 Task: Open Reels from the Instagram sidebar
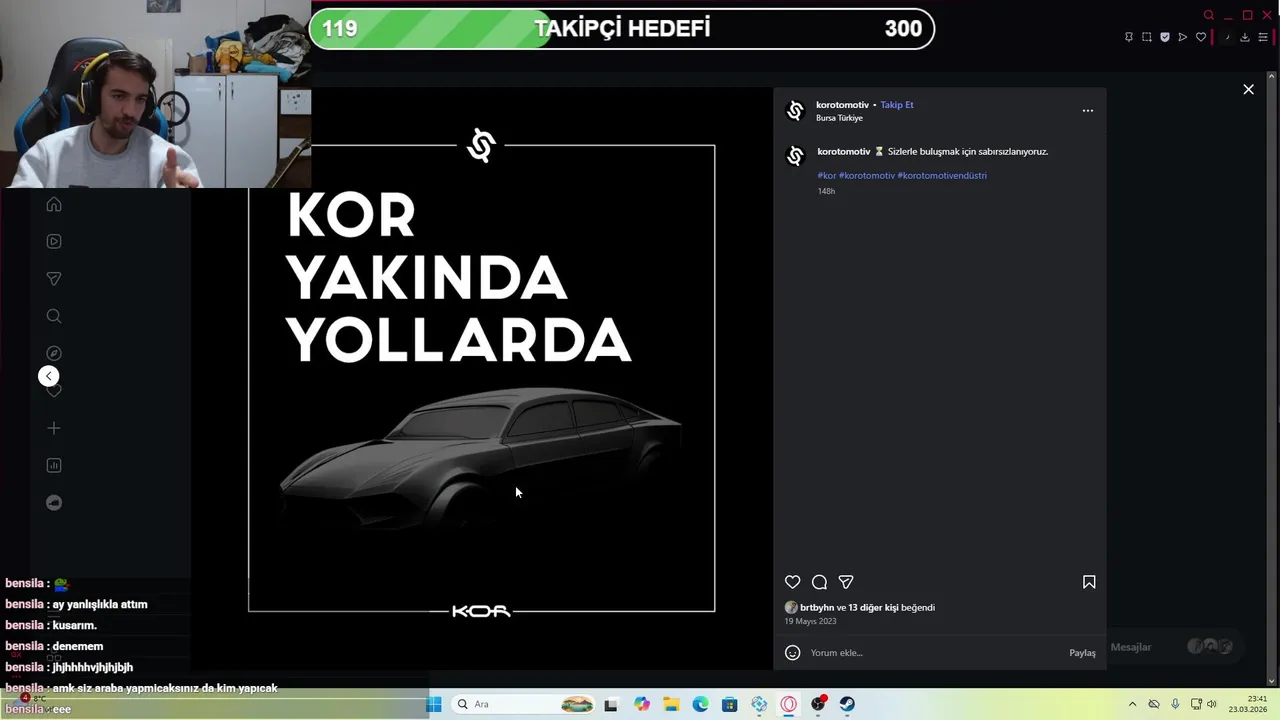click(x=54, y=241)
